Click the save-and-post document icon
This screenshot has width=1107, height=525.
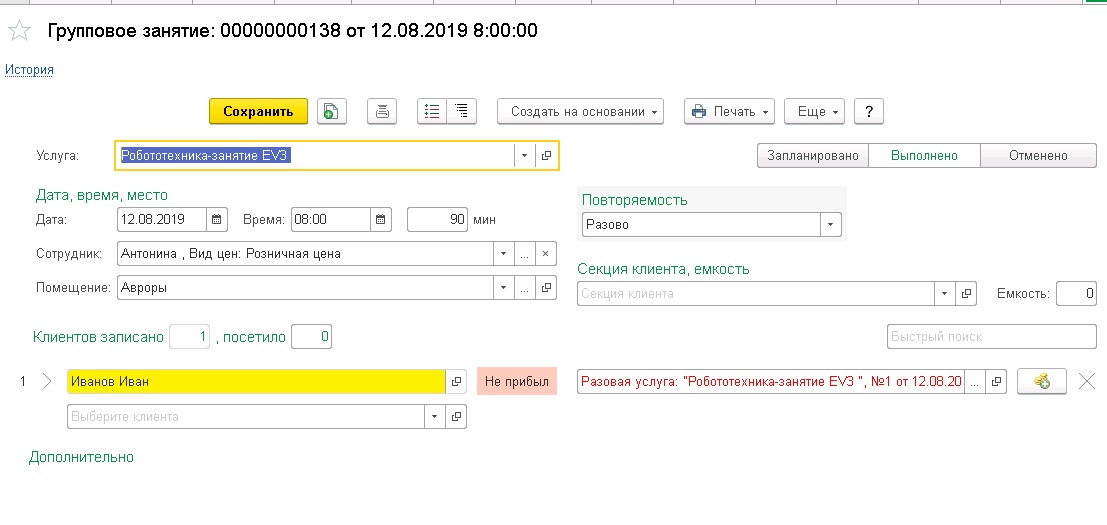coord(331,111)
